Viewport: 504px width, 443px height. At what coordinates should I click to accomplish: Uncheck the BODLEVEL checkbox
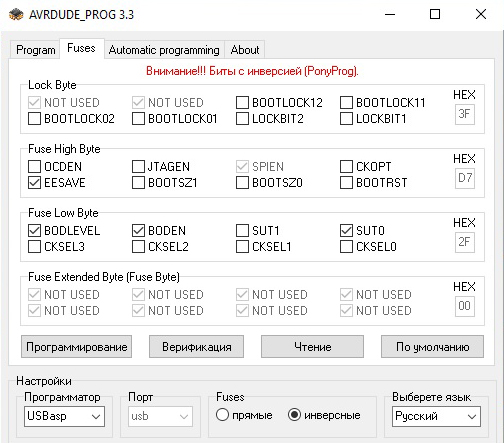34,231
